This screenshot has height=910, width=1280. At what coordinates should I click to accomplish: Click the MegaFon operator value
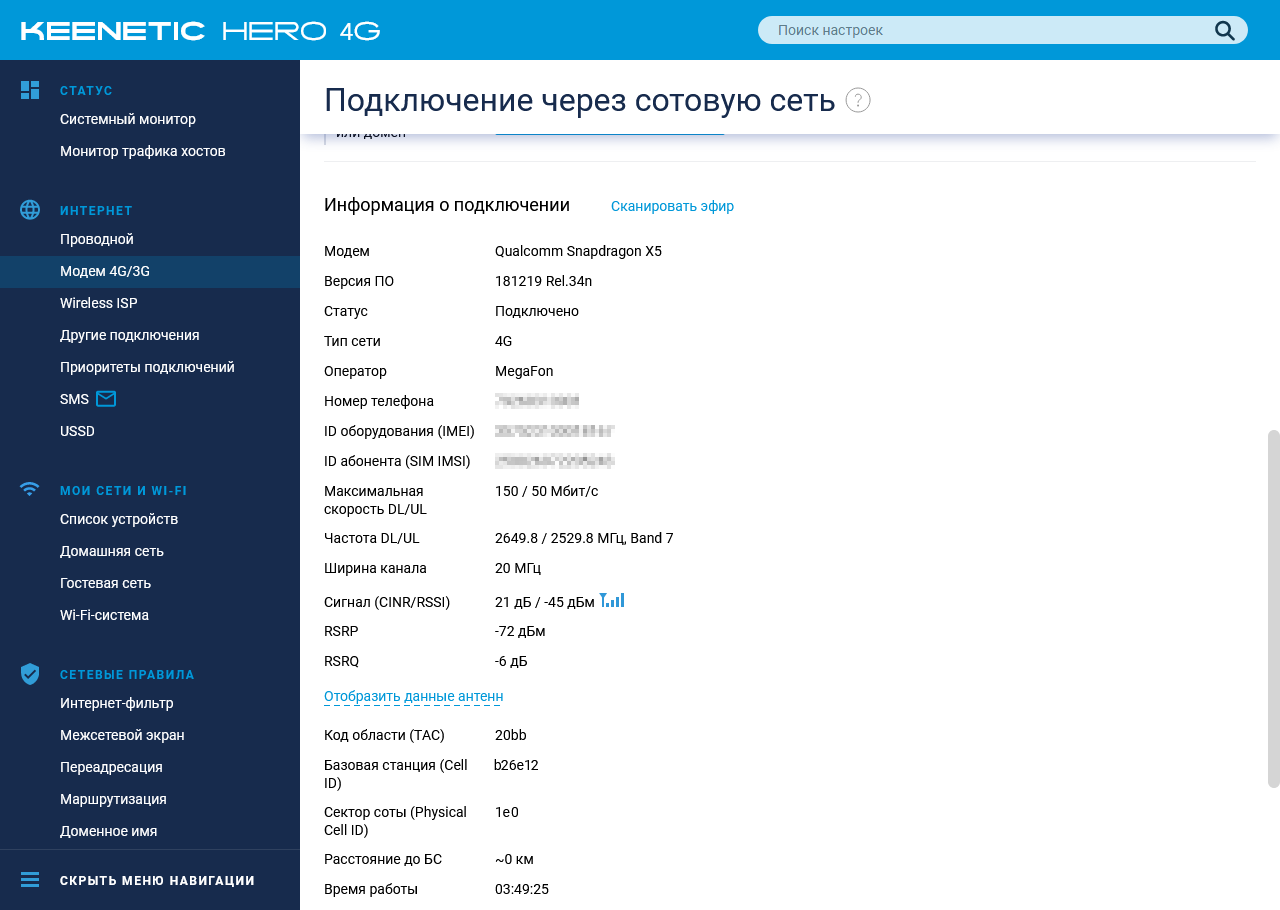(524, 371)
